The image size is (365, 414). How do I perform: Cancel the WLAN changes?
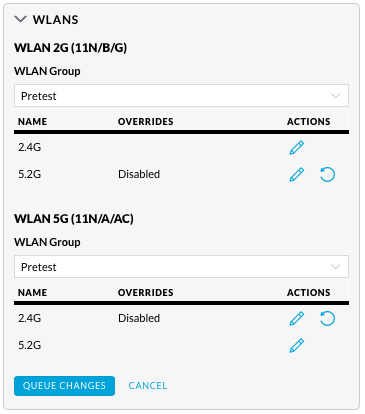coord(148,386)
